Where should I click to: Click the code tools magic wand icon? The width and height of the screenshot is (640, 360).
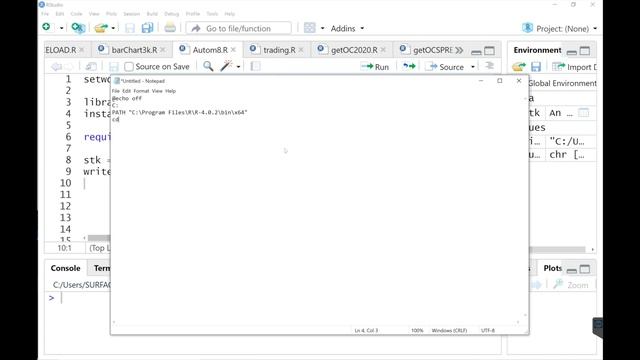pyautogui.click(x=226, y=66)
